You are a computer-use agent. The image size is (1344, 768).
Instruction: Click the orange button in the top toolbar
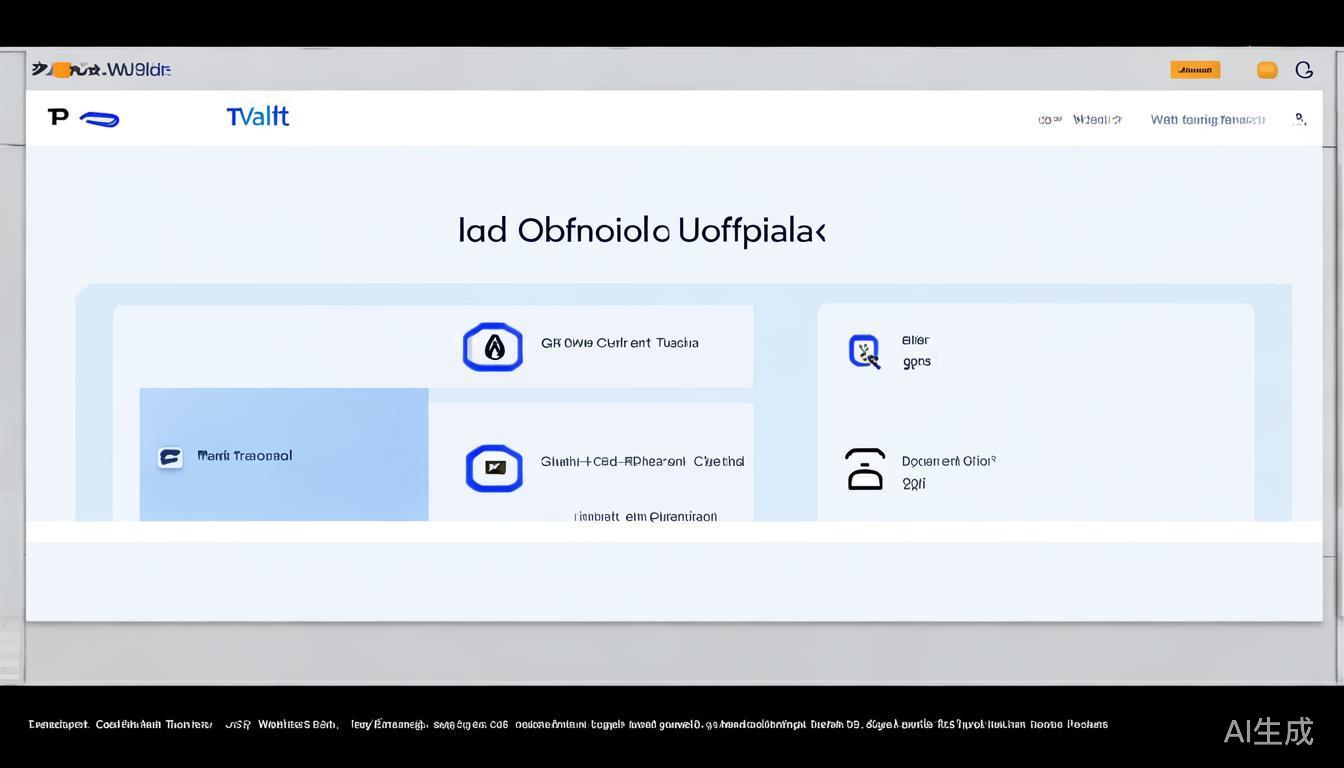(1194, 69)
